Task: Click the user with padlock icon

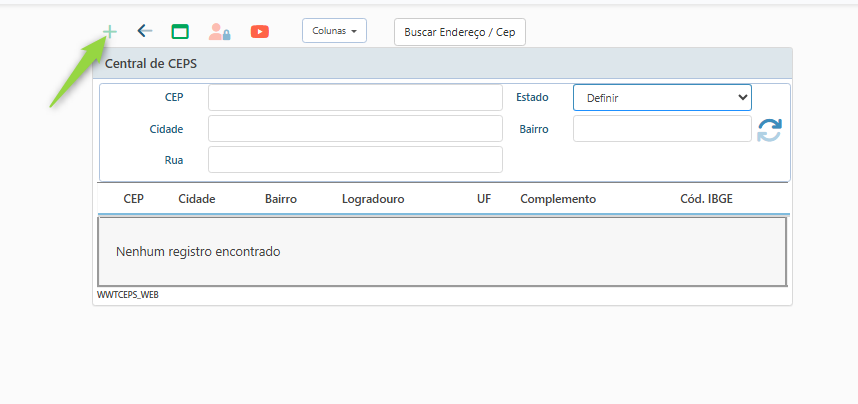Action: coord(219,31)
